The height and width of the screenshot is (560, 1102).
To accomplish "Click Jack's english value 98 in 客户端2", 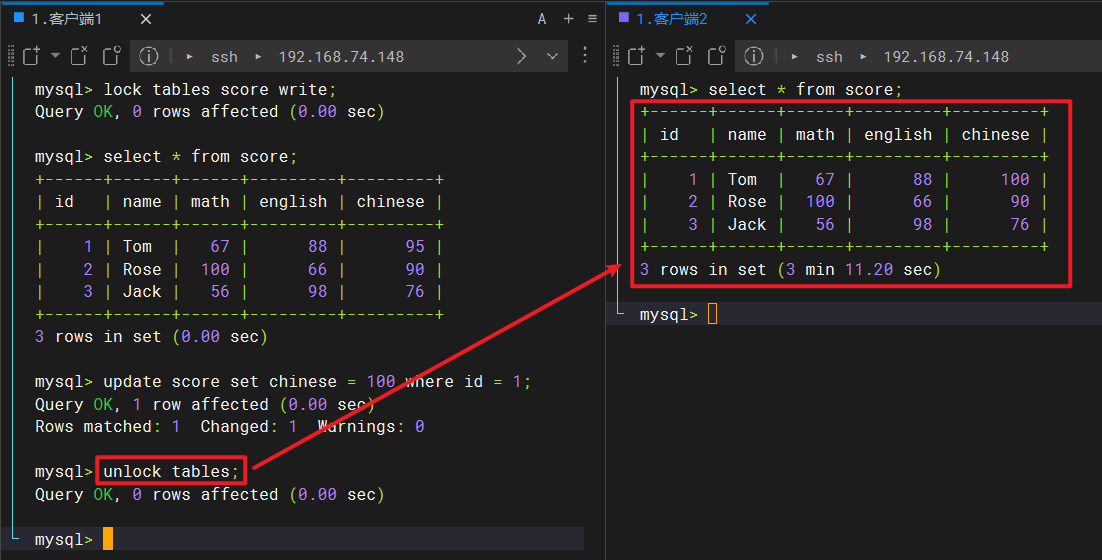I will pyautogui.click(x=922, y=225).
